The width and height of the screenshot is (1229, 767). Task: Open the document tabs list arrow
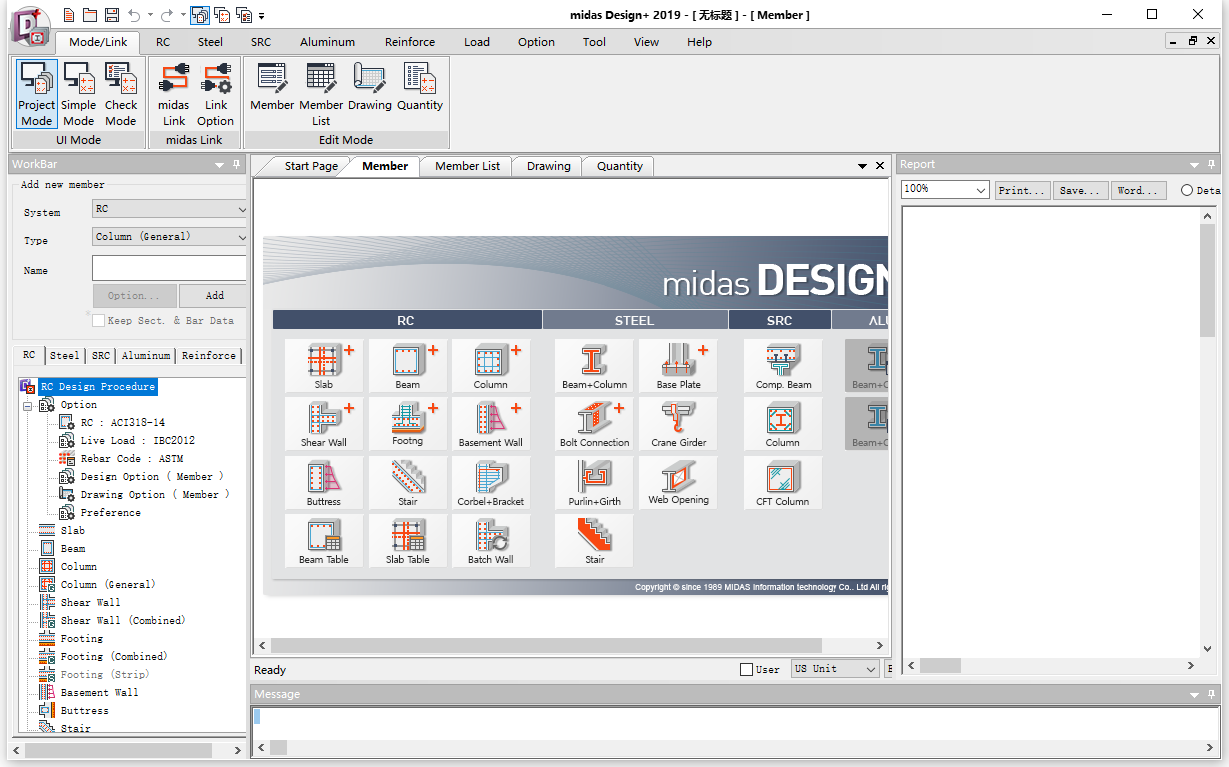863,166
